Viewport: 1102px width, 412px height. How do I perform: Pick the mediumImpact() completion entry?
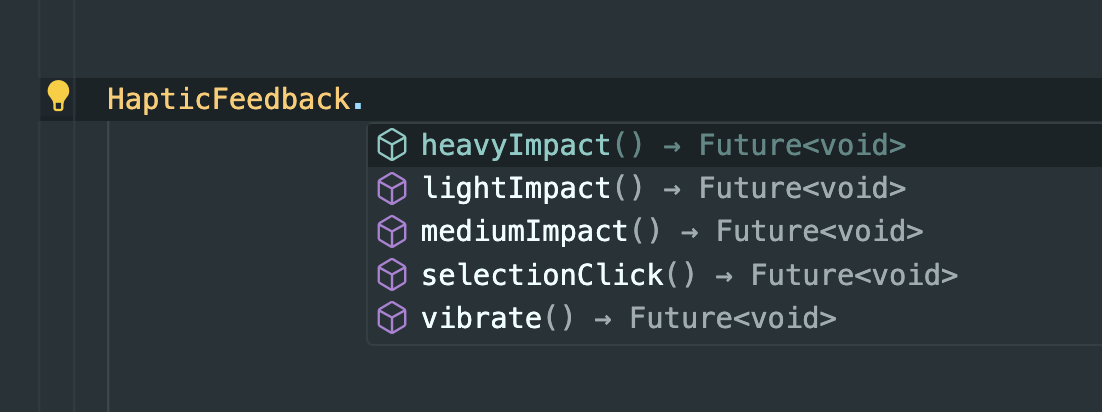[734, 232]
